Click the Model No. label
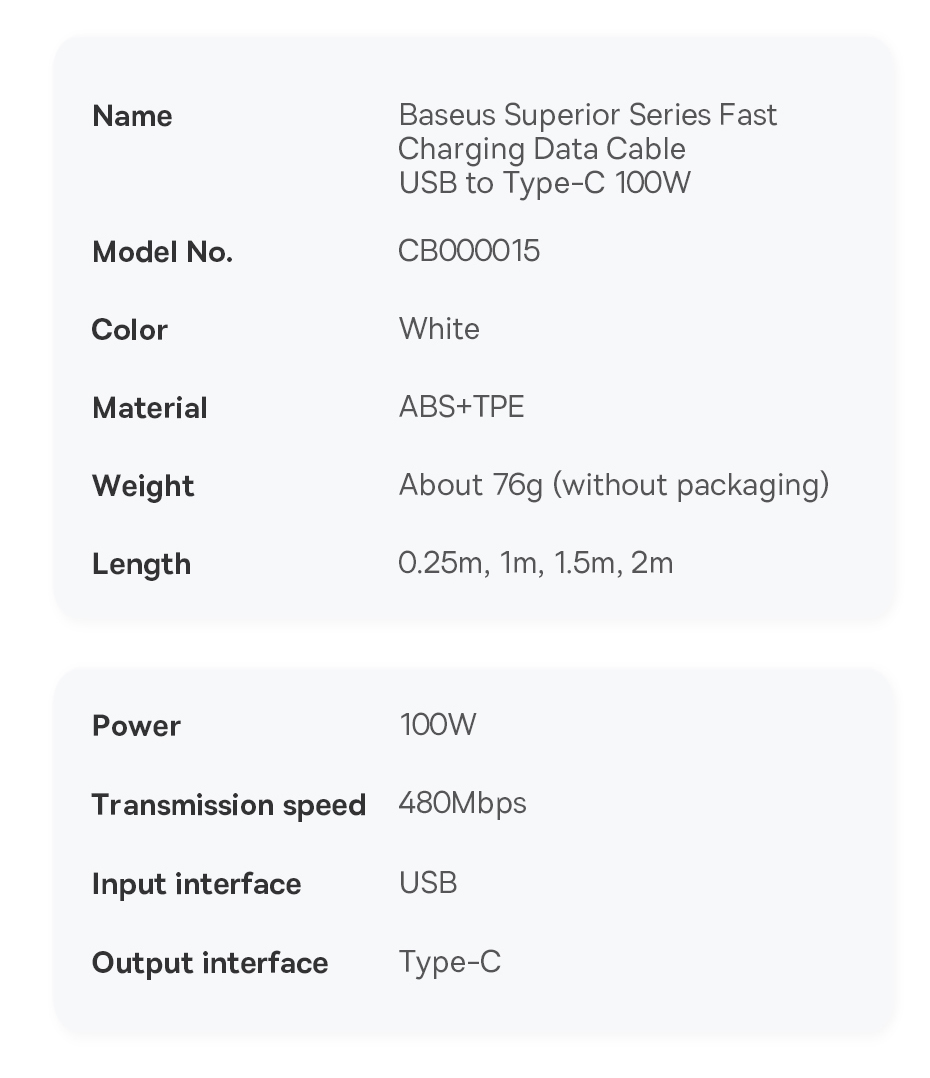Screen dimensions: 930x1078 click(162, 252)
